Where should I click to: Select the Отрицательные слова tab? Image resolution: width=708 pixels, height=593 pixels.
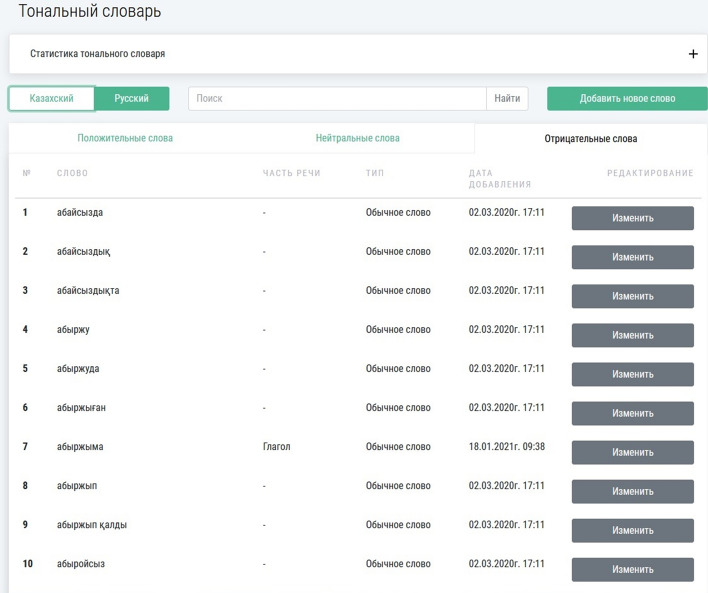pos(590,139)
